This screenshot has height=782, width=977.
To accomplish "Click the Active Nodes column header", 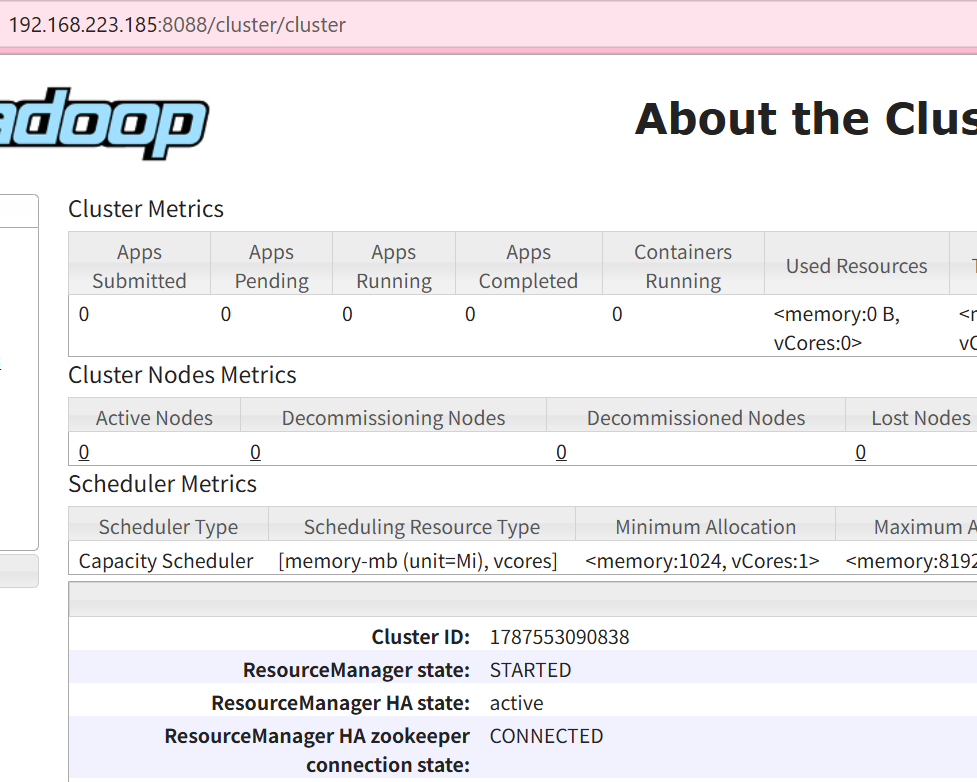I will [155, 417].
